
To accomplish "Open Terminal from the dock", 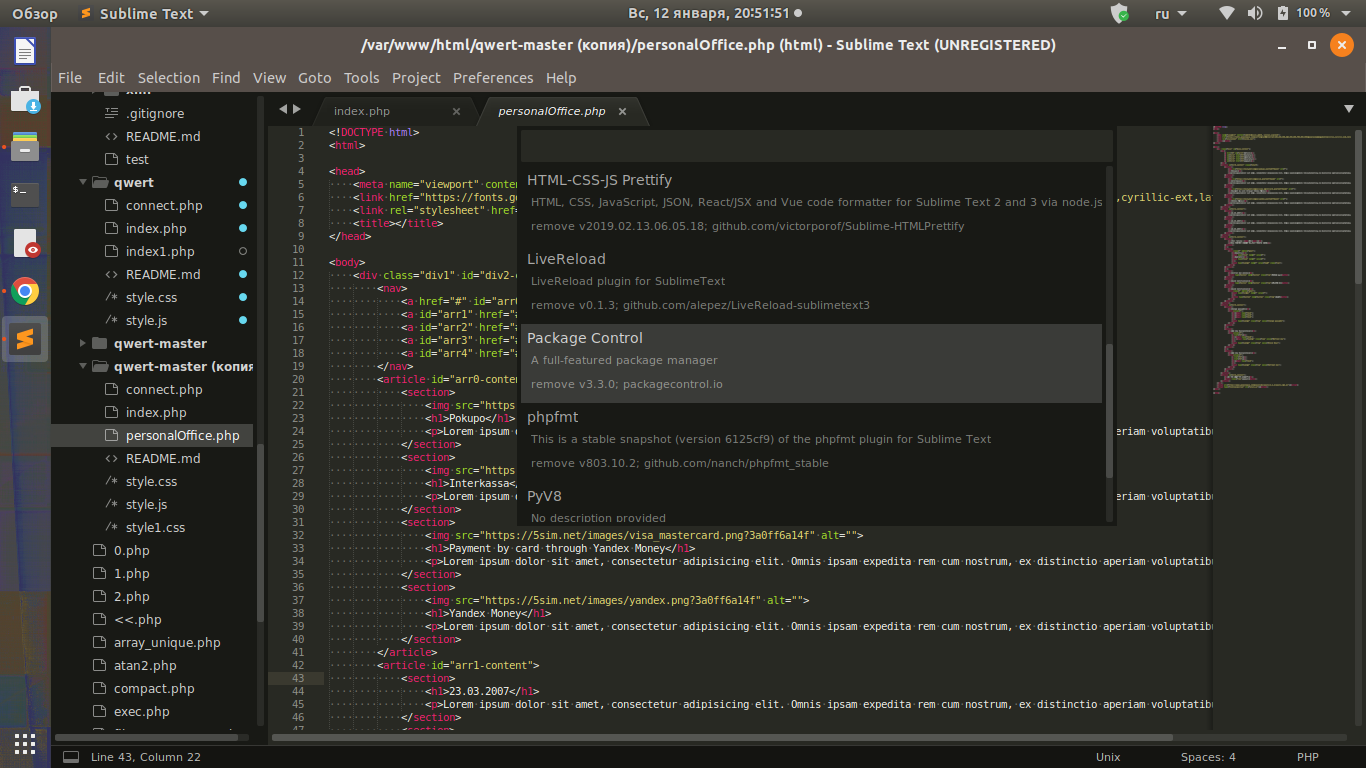I will (25, 193).
